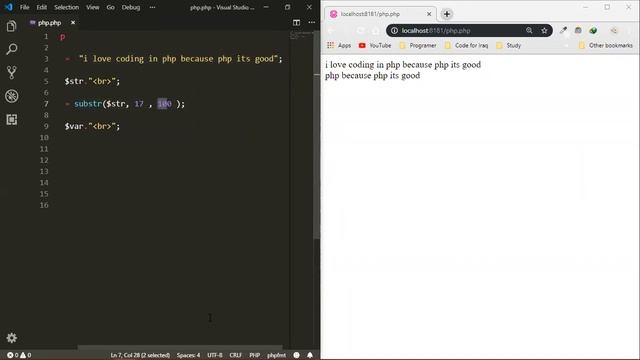The image size is (640, 360).
Task: Reload the browser page
Action: (x=360, y=31)
